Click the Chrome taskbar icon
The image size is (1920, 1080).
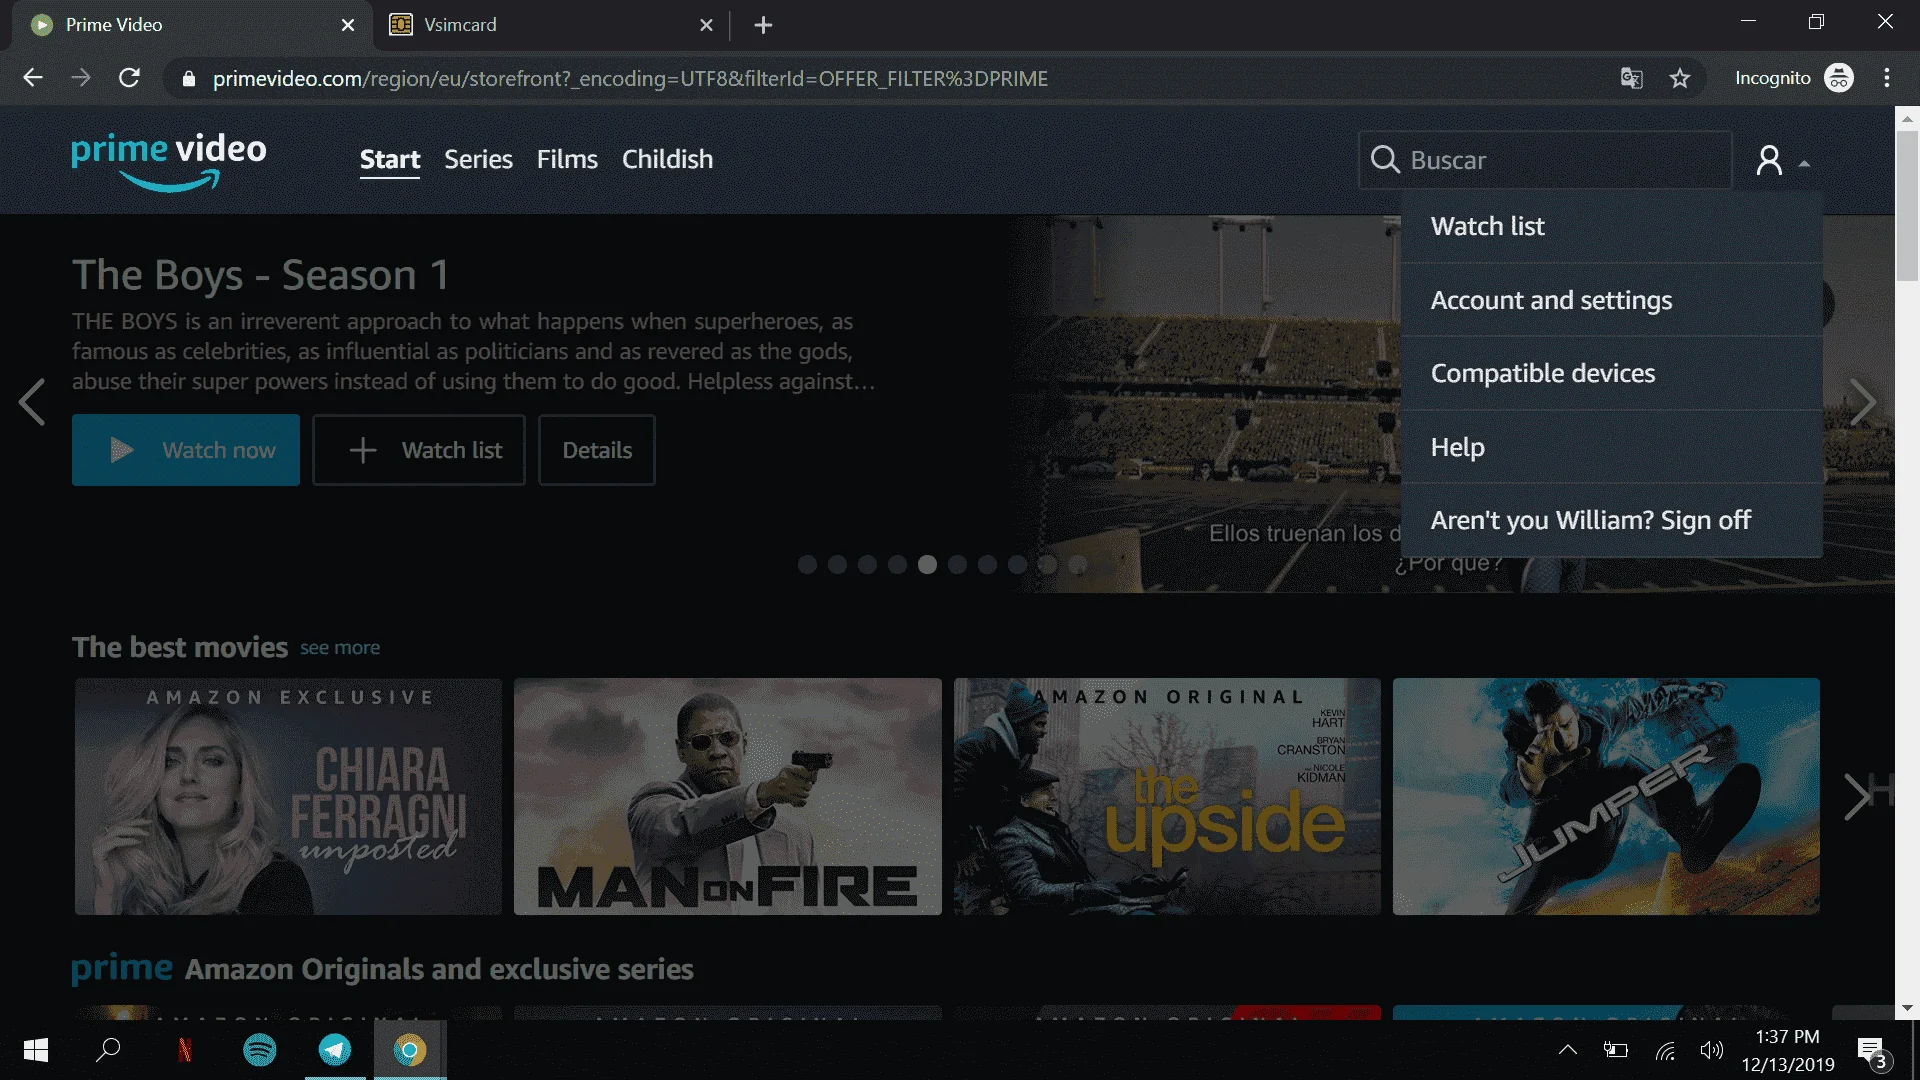click(410, 1050)
